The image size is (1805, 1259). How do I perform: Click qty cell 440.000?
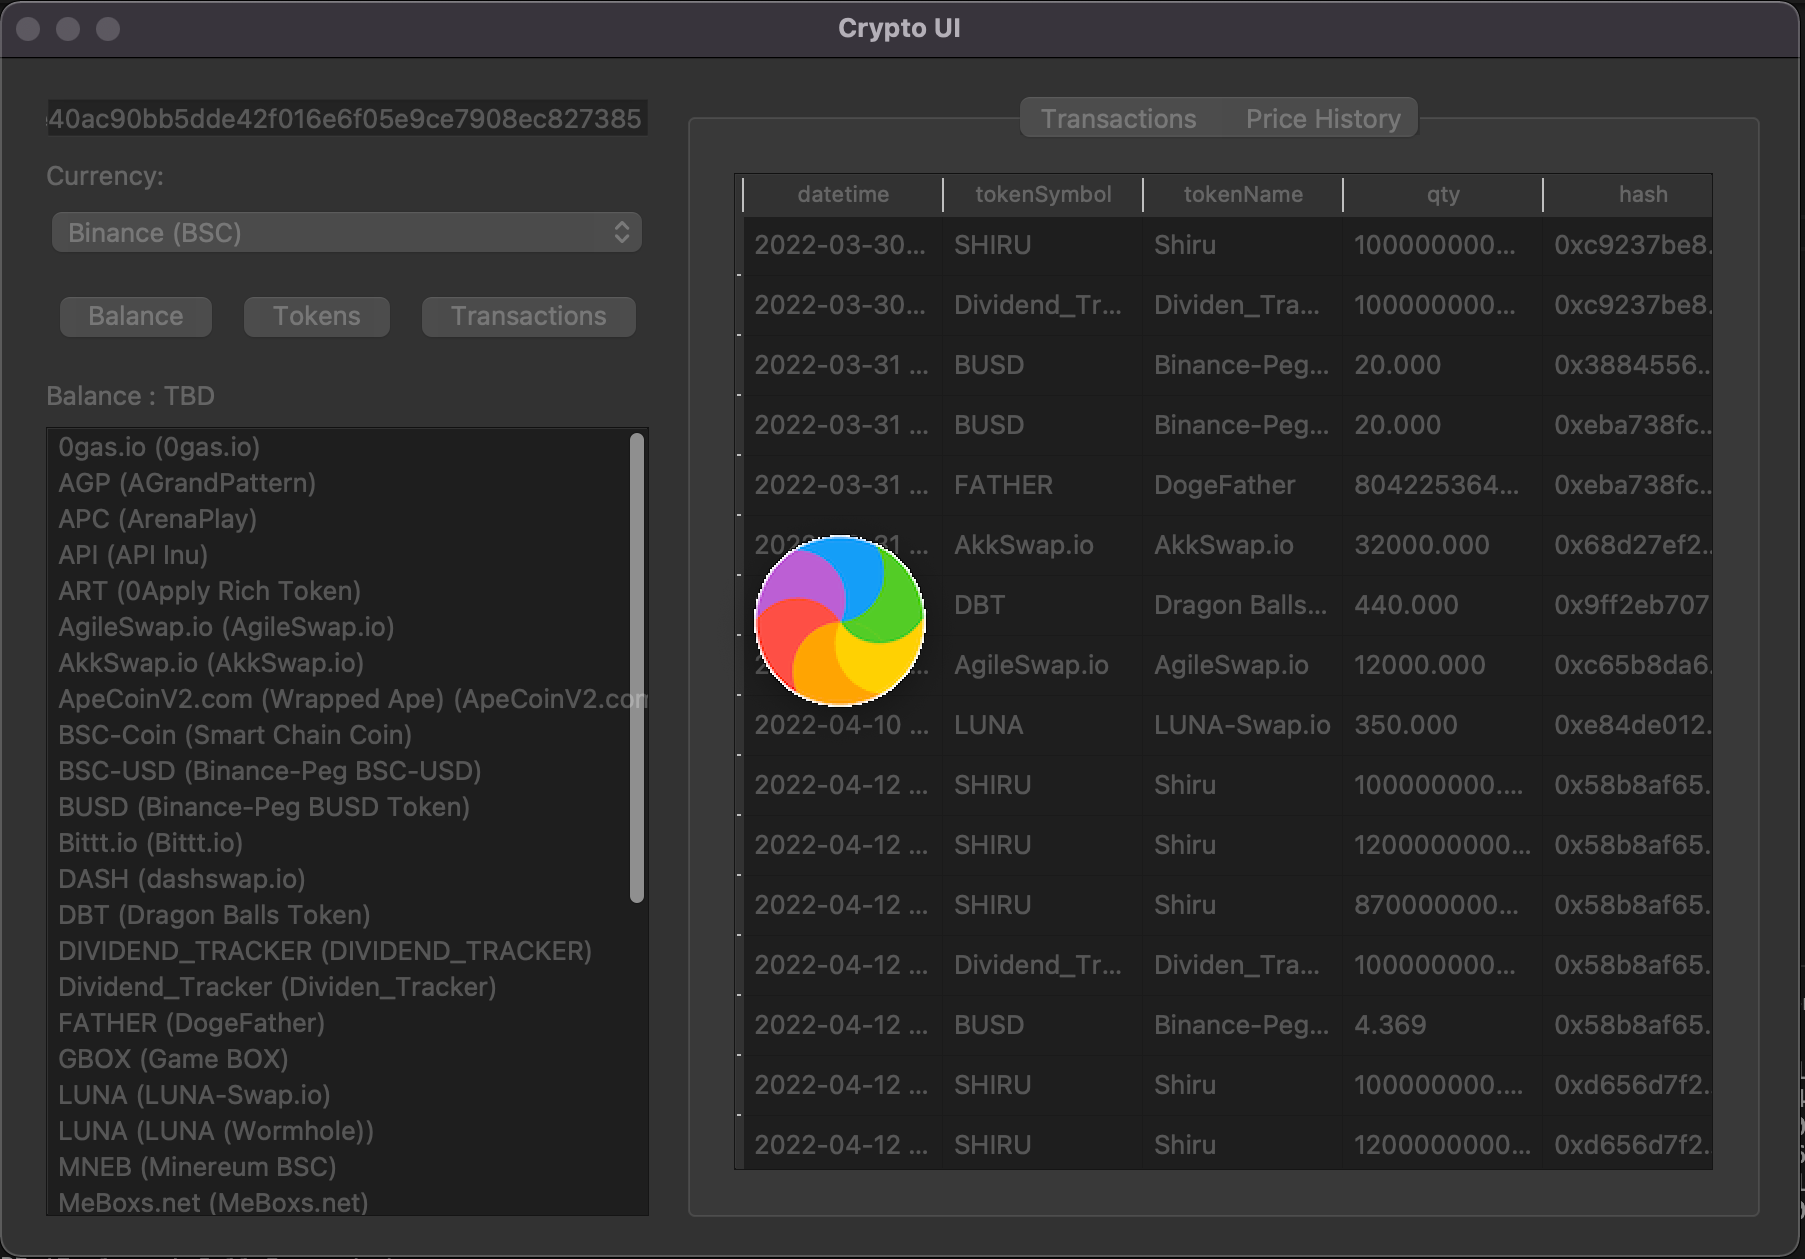pos(1443,605)
